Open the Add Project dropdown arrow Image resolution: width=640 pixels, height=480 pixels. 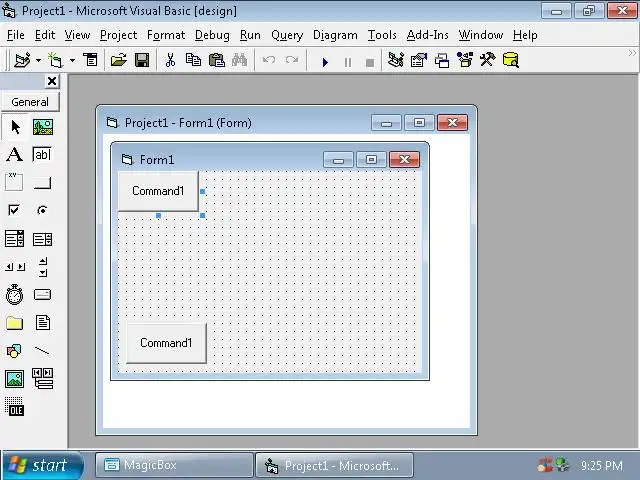click(38, 60)
